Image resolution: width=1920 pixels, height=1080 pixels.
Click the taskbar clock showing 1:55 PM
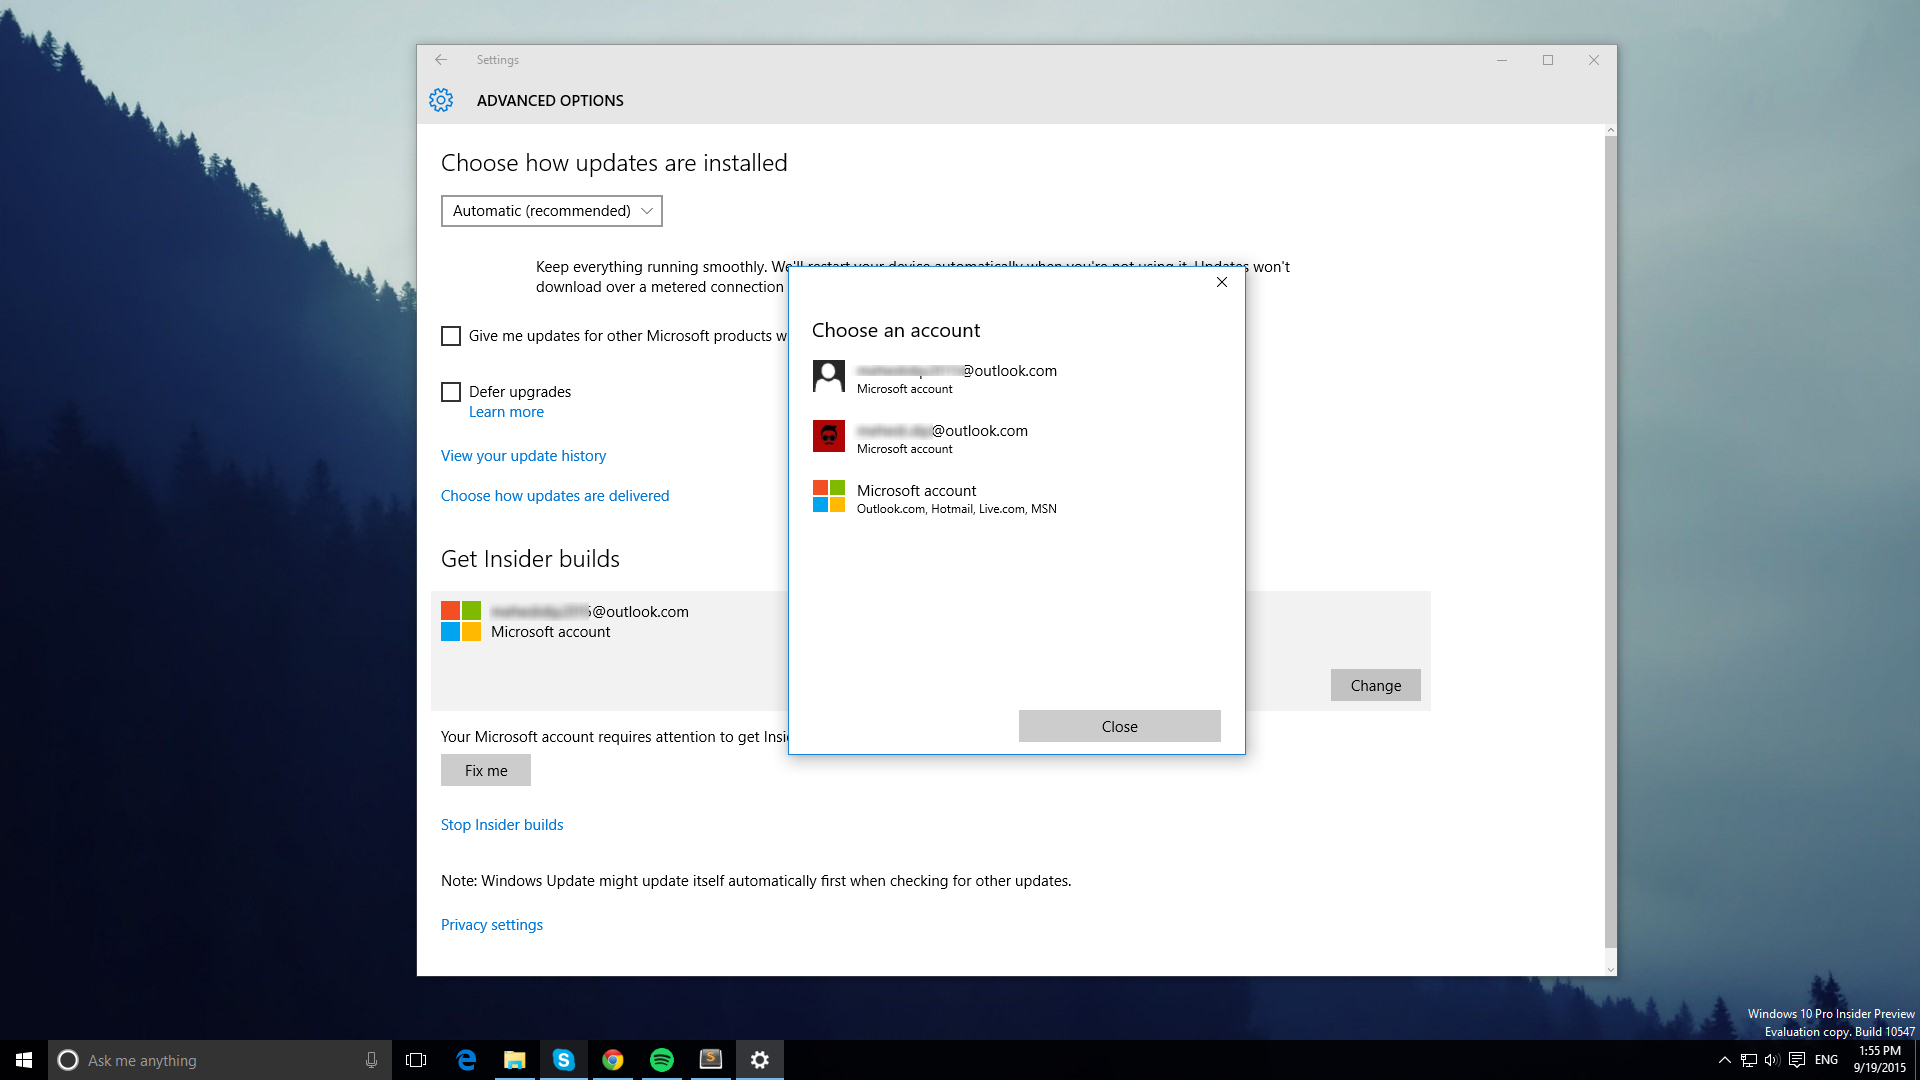1879,1060
